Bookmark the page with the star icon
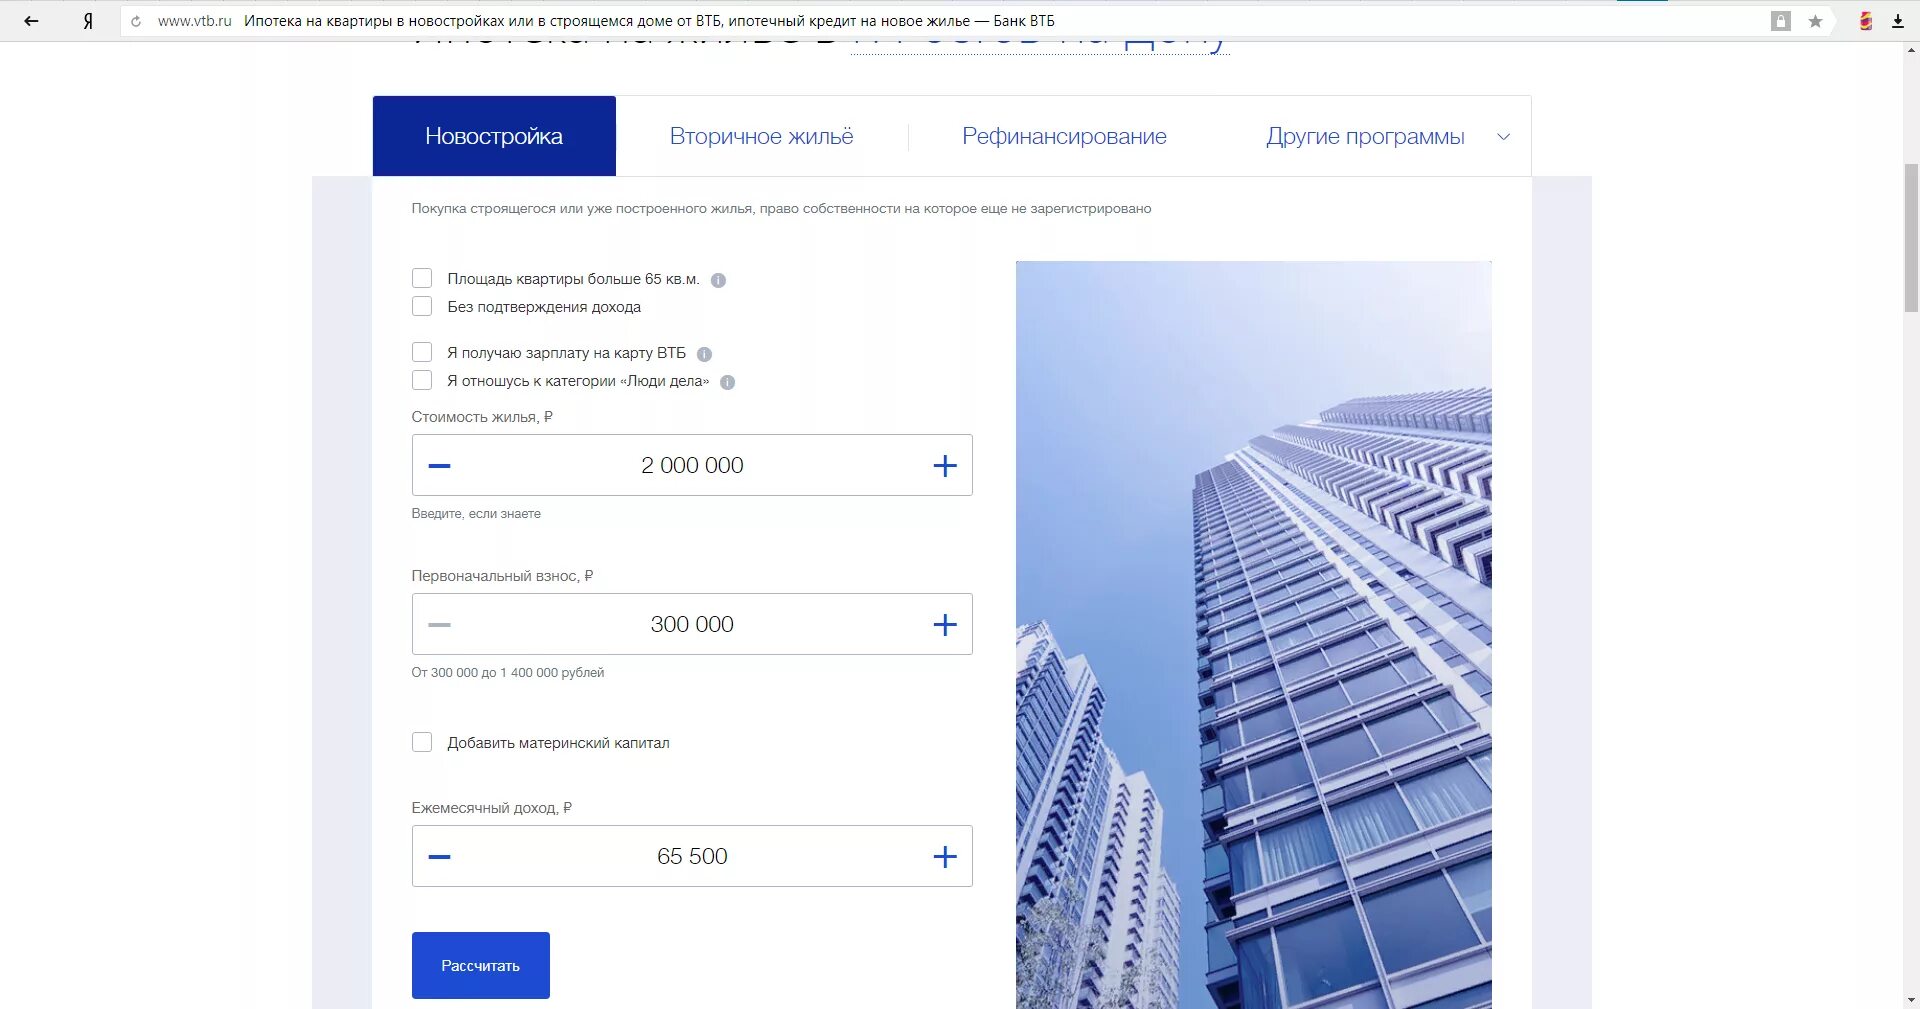This screenshot has width=1920, height=1009. [1815, 21]
